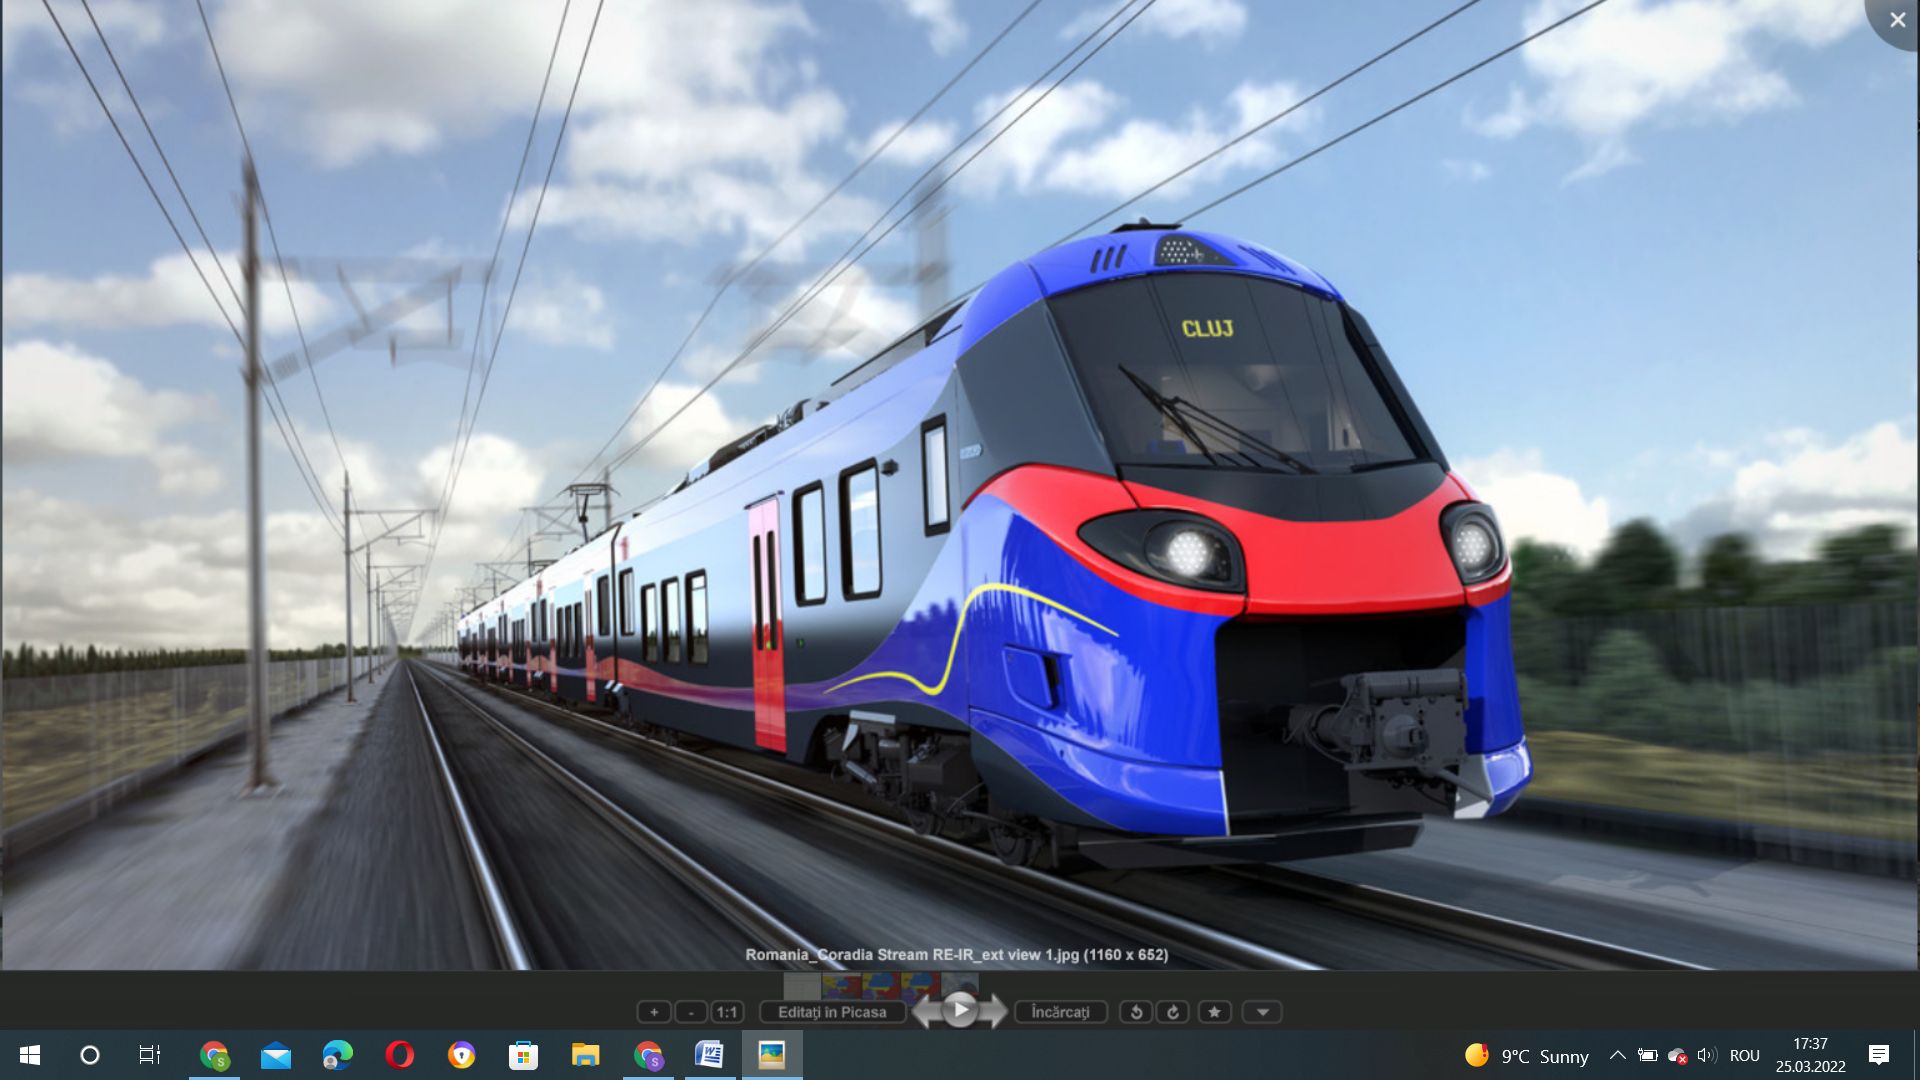Image resolution: width=1920 pixels, height=1080 pixels.
Task: Set zoom to actual size 1:1
Action: (727, 1012)
